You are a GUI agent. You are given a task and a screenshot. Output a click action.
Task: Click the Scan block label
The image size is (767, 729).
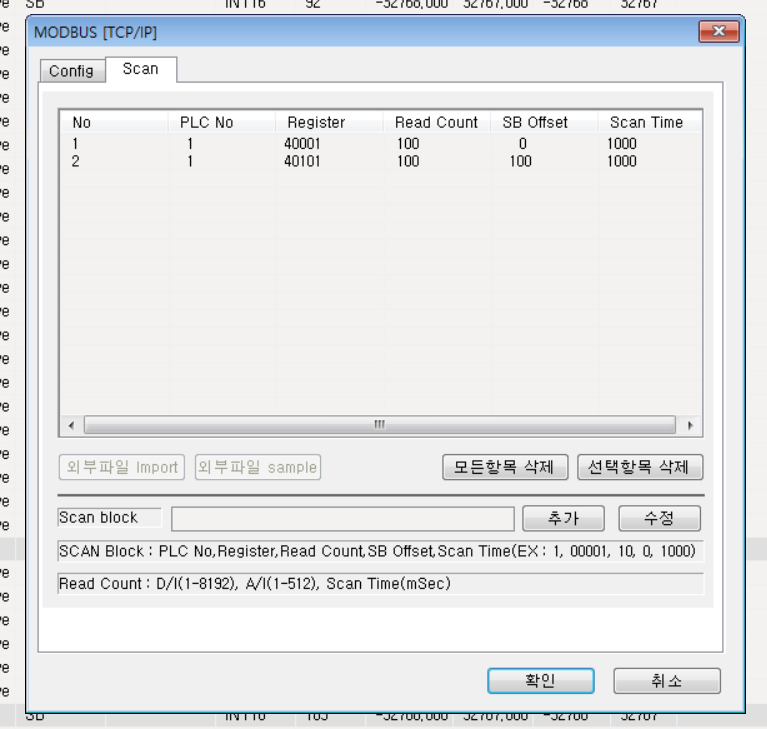click(98, 518)
